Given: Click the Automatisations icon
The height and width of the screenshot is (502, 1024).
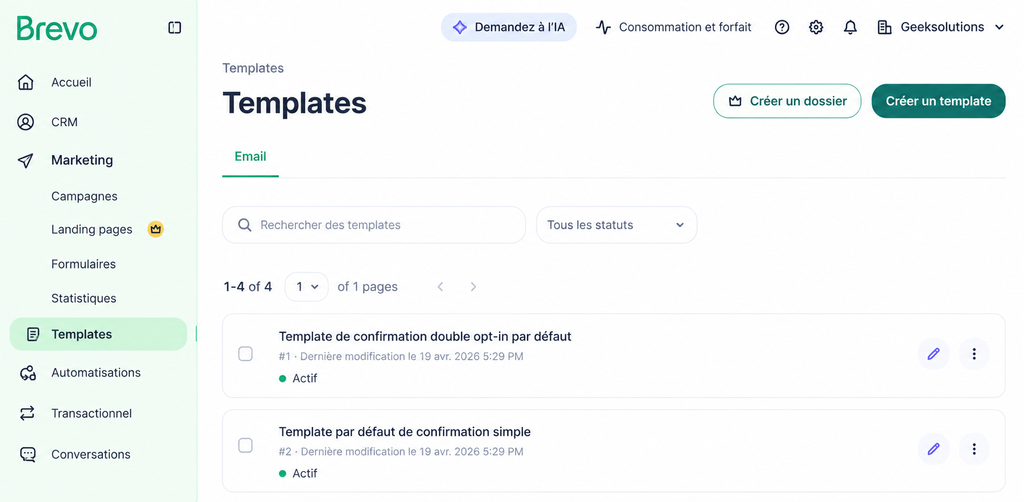Looking at the screenshot, I should pos(27,373).
